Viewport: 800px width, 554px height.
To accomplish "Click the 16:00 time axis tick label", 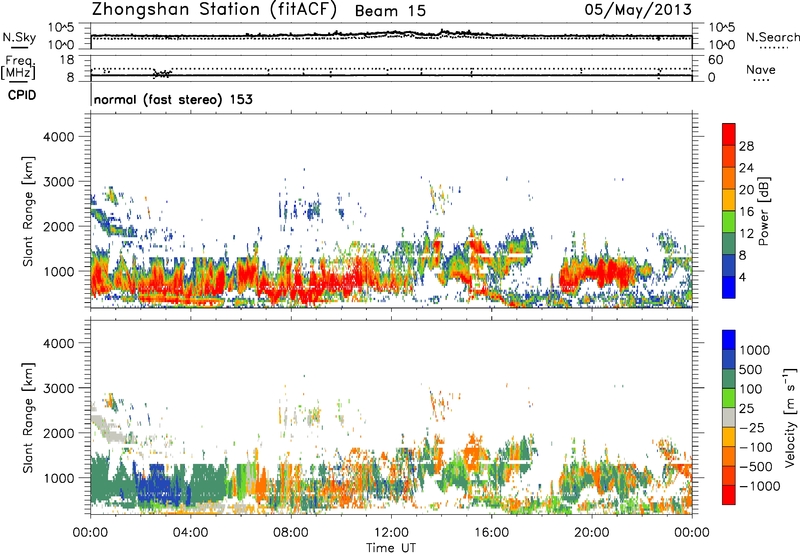I will (x=491, y=533).
